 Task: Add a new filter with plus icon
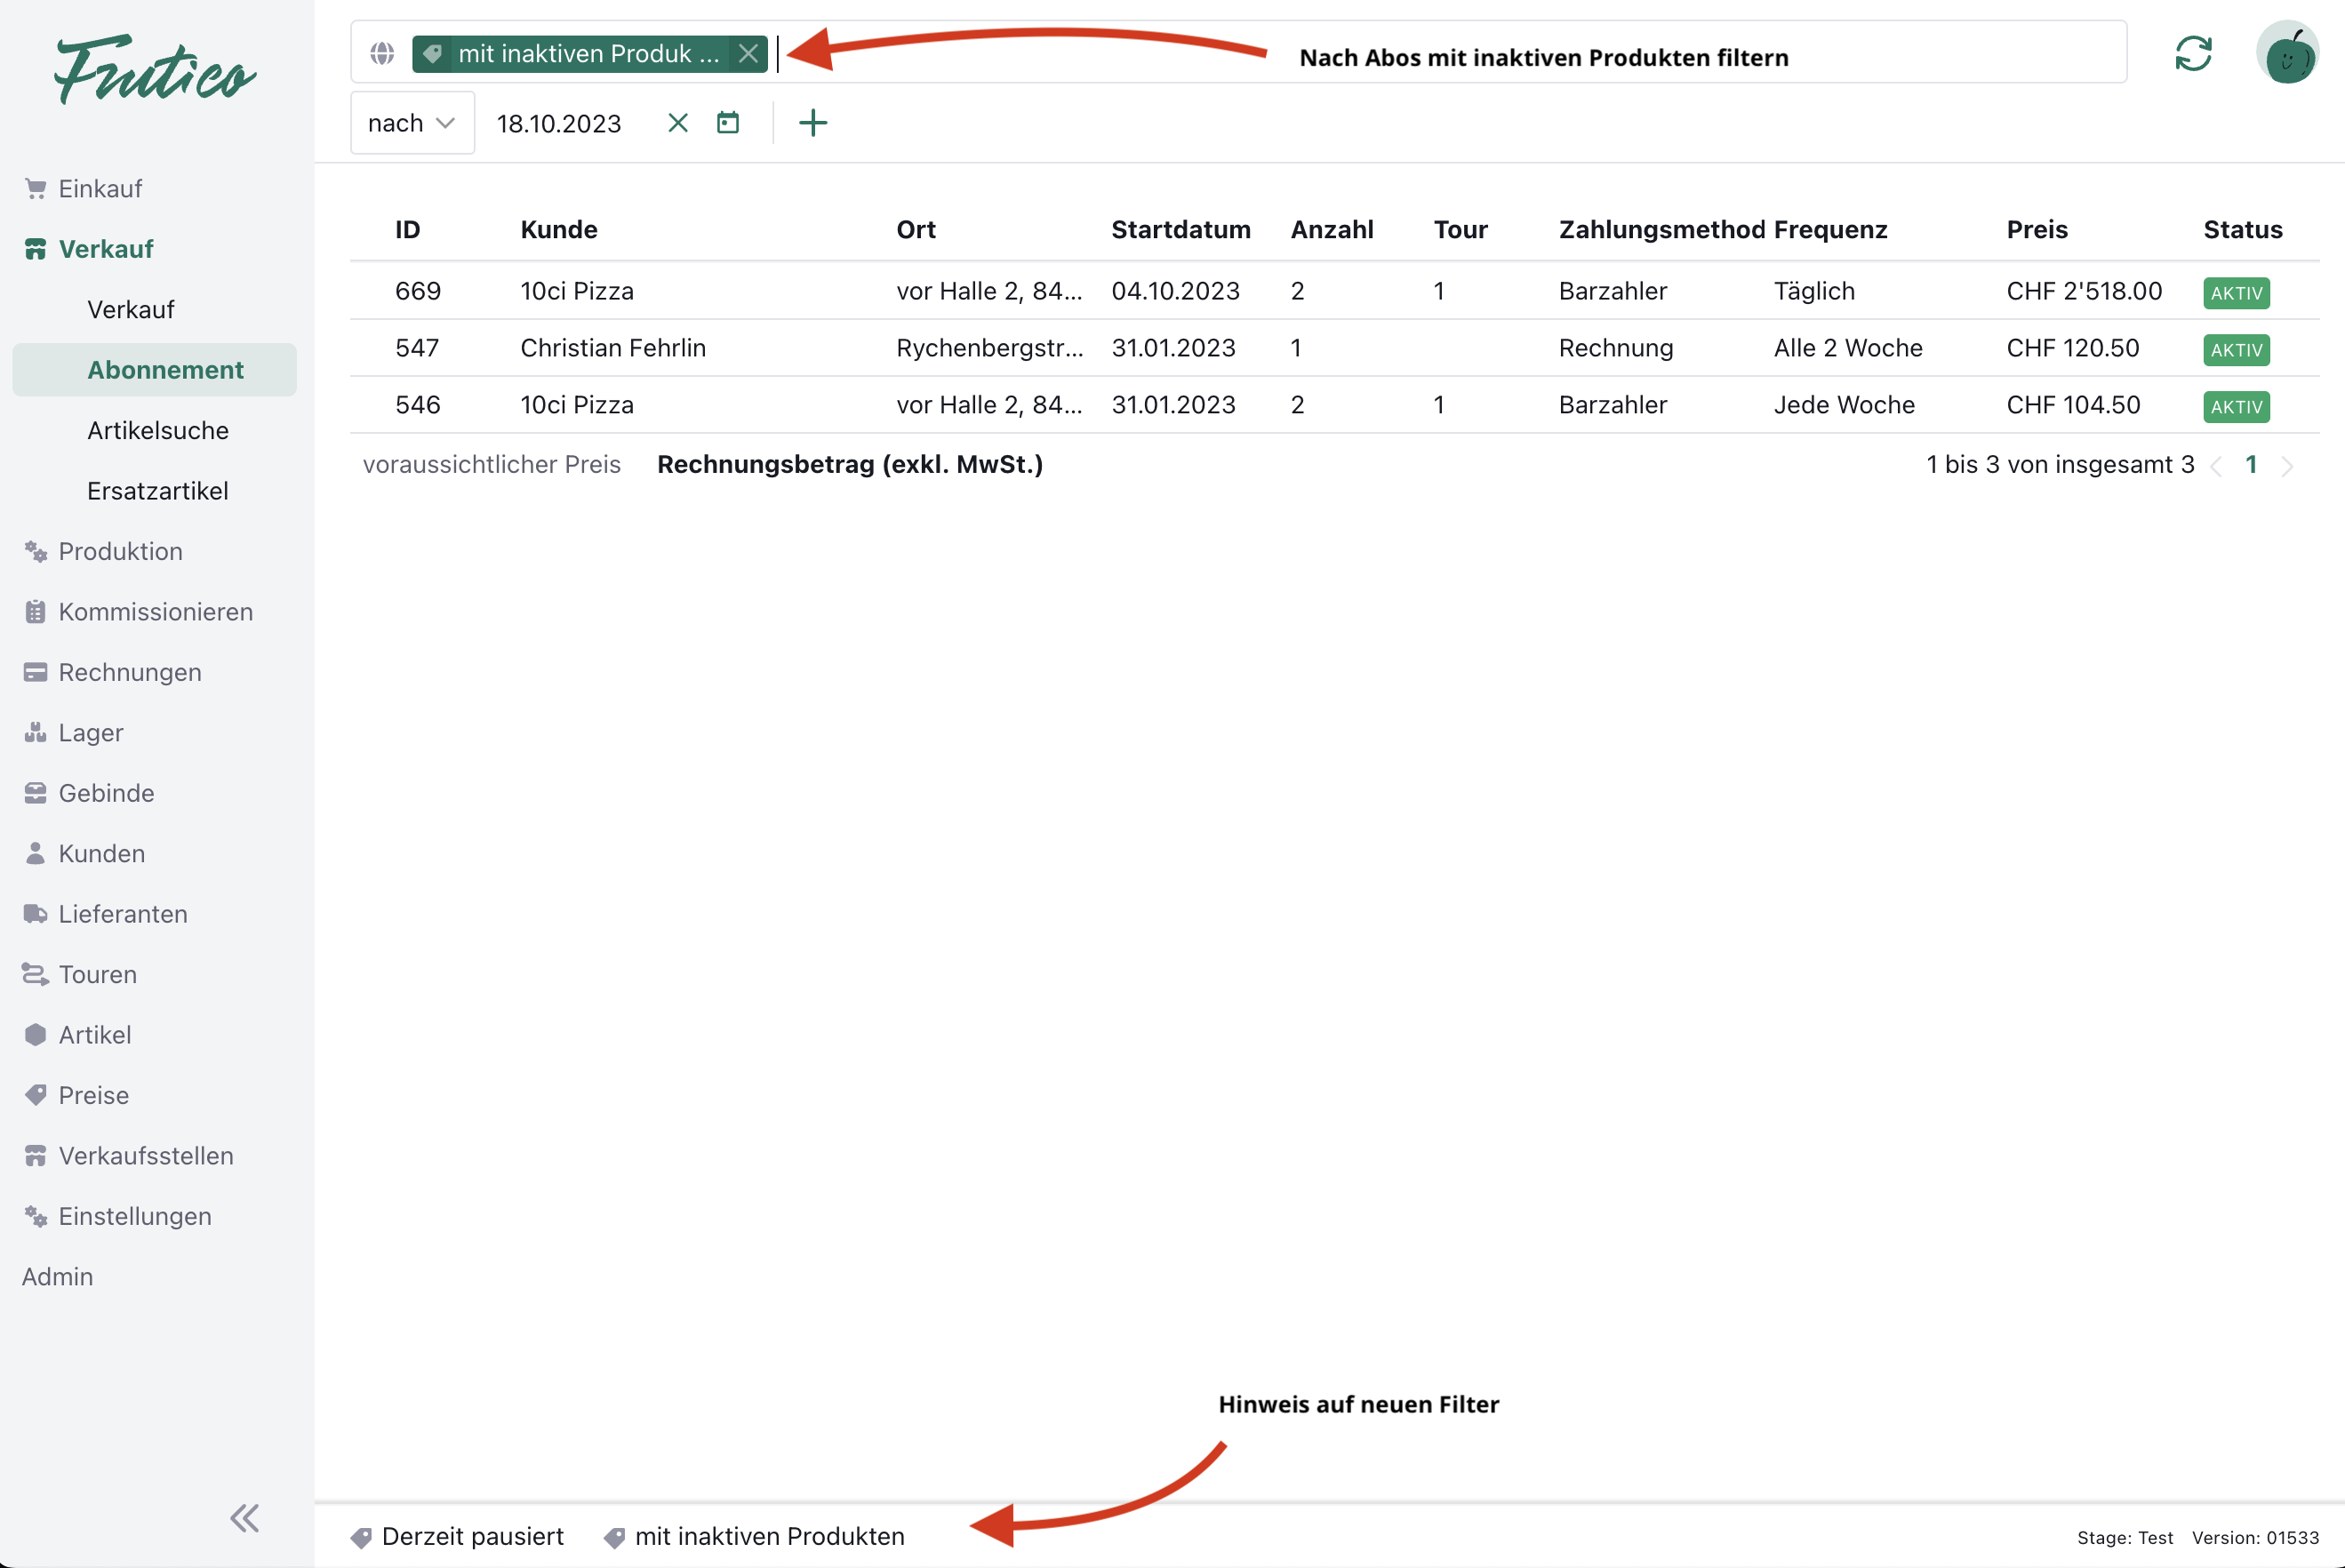(x=812, y=123)
